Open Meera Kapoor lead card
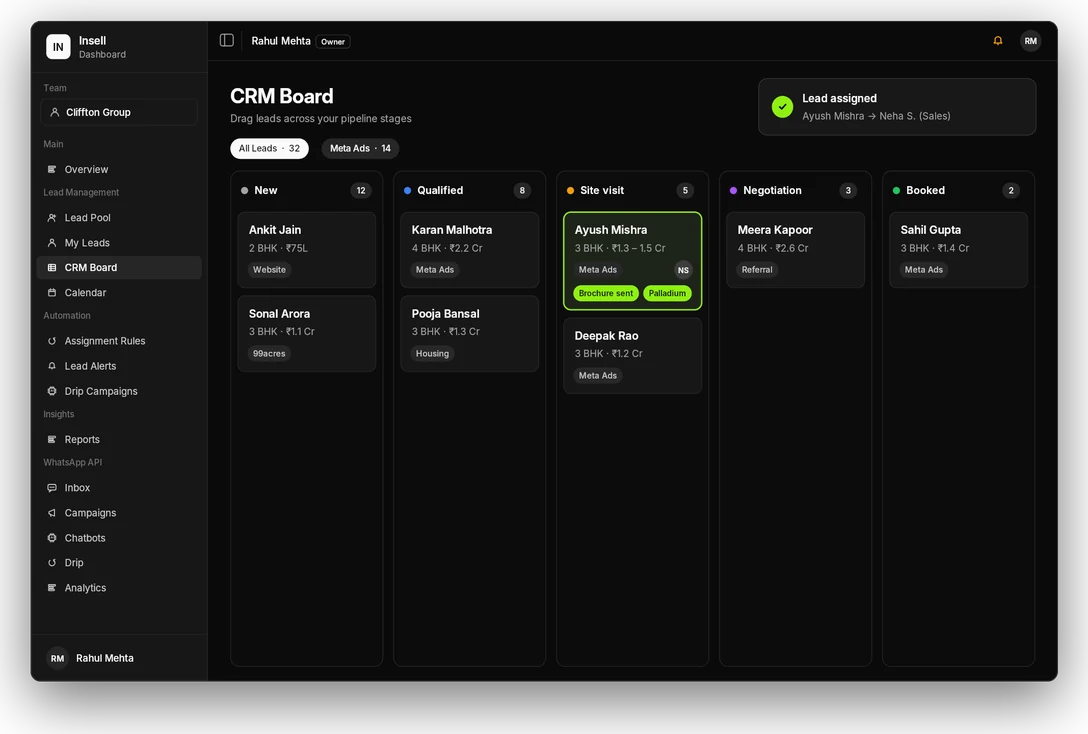This screenshot has width=1088, height=734. [x=796, y=250]
